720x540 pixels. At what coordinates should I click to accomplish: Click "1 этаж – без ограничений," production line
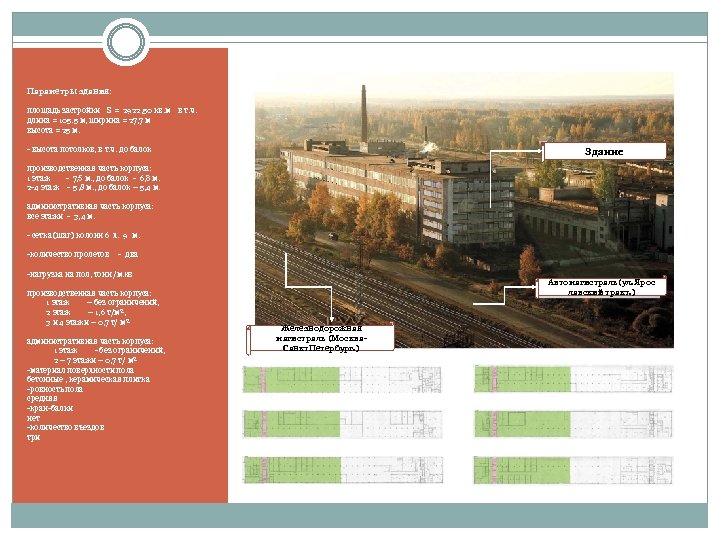[x=102, y=302]
